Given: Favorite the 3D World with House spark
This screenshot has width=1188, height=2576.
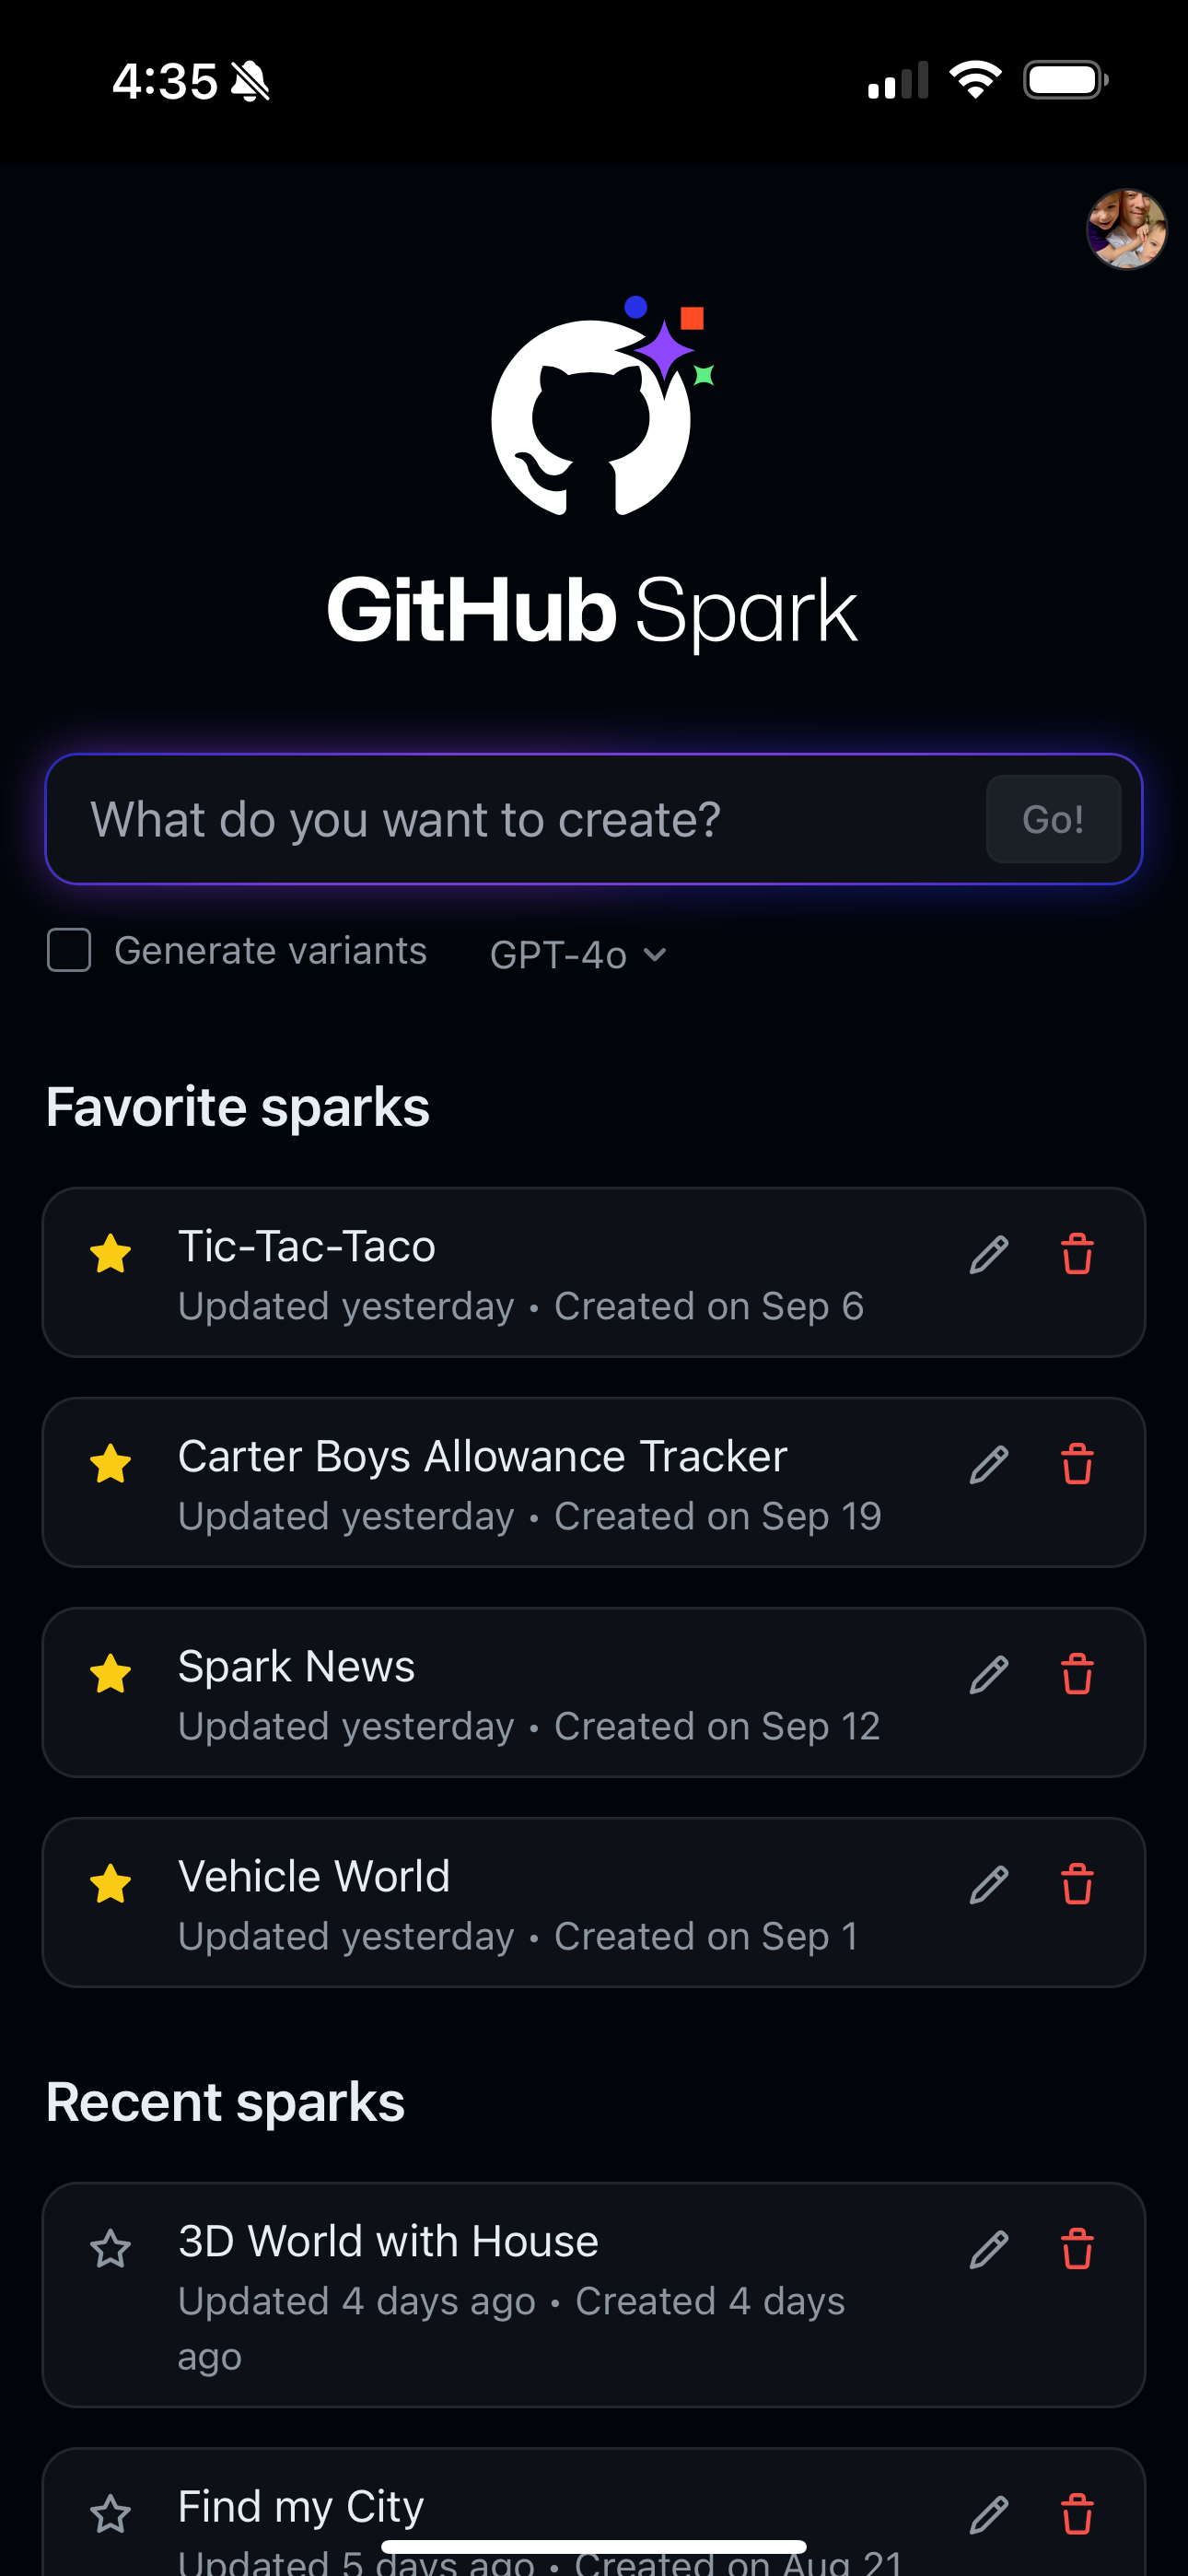Looking at the screenshot, I should point(110,2249).
